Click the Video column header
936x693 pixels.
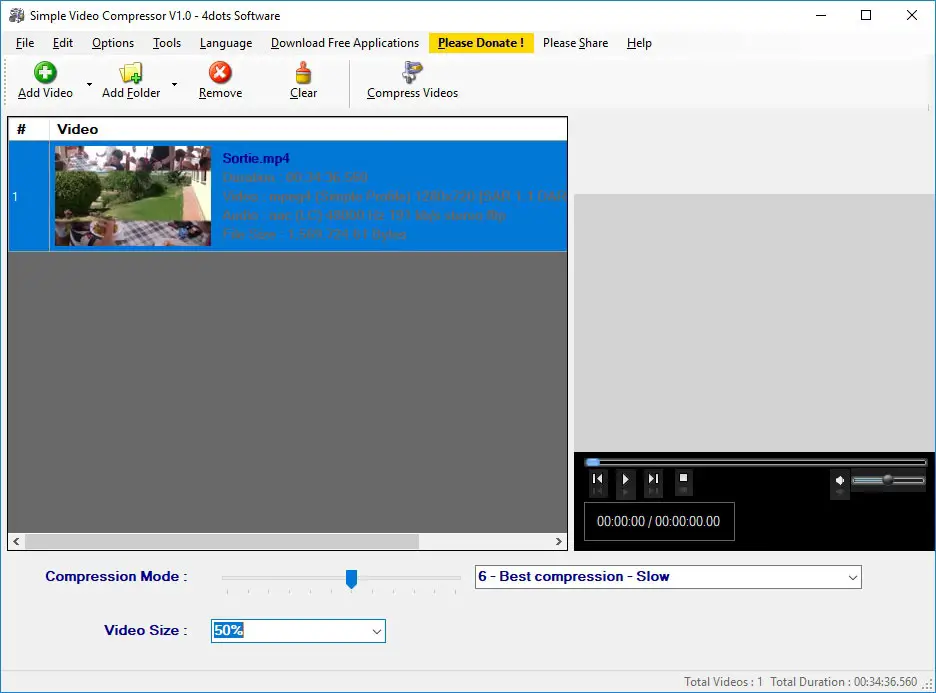308,129
